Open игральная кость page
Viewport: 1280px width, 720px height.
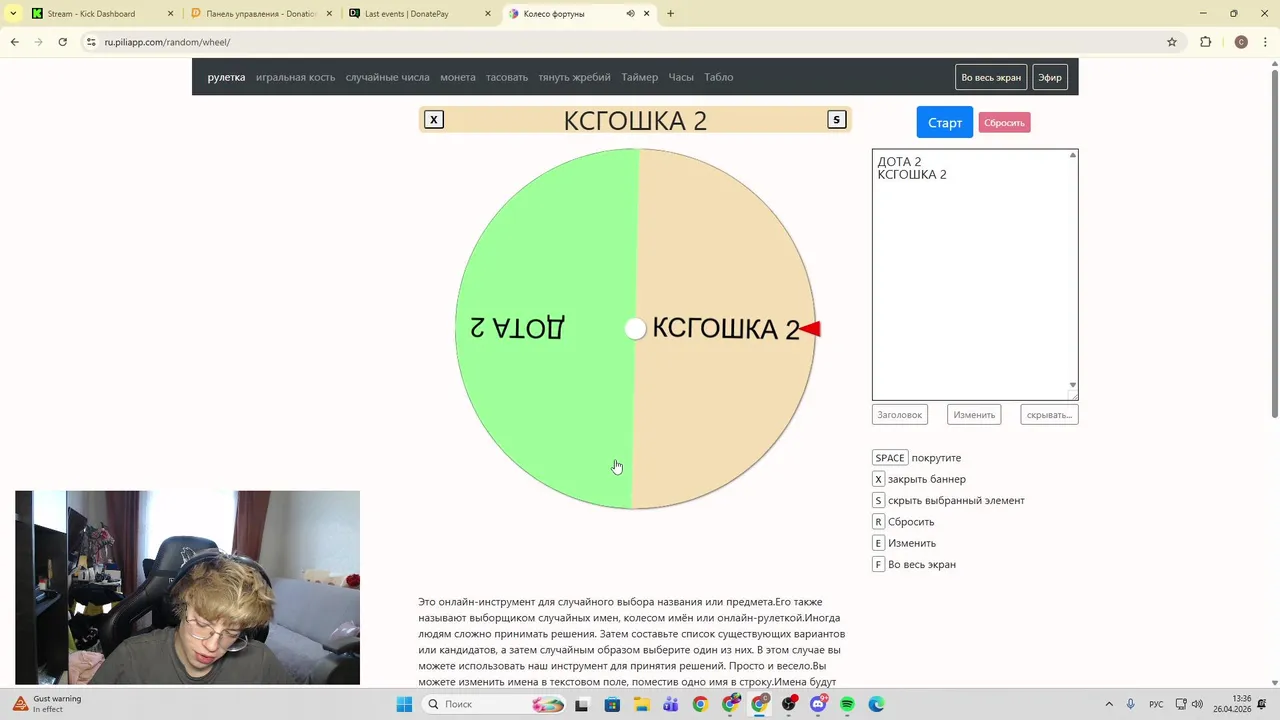point(295,77)
